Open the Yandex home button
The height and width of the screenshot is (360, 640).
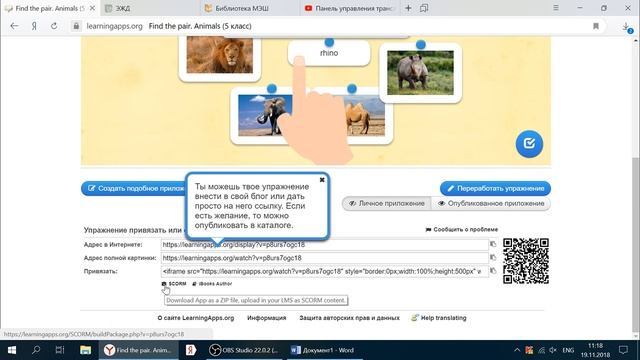(34, 26)
